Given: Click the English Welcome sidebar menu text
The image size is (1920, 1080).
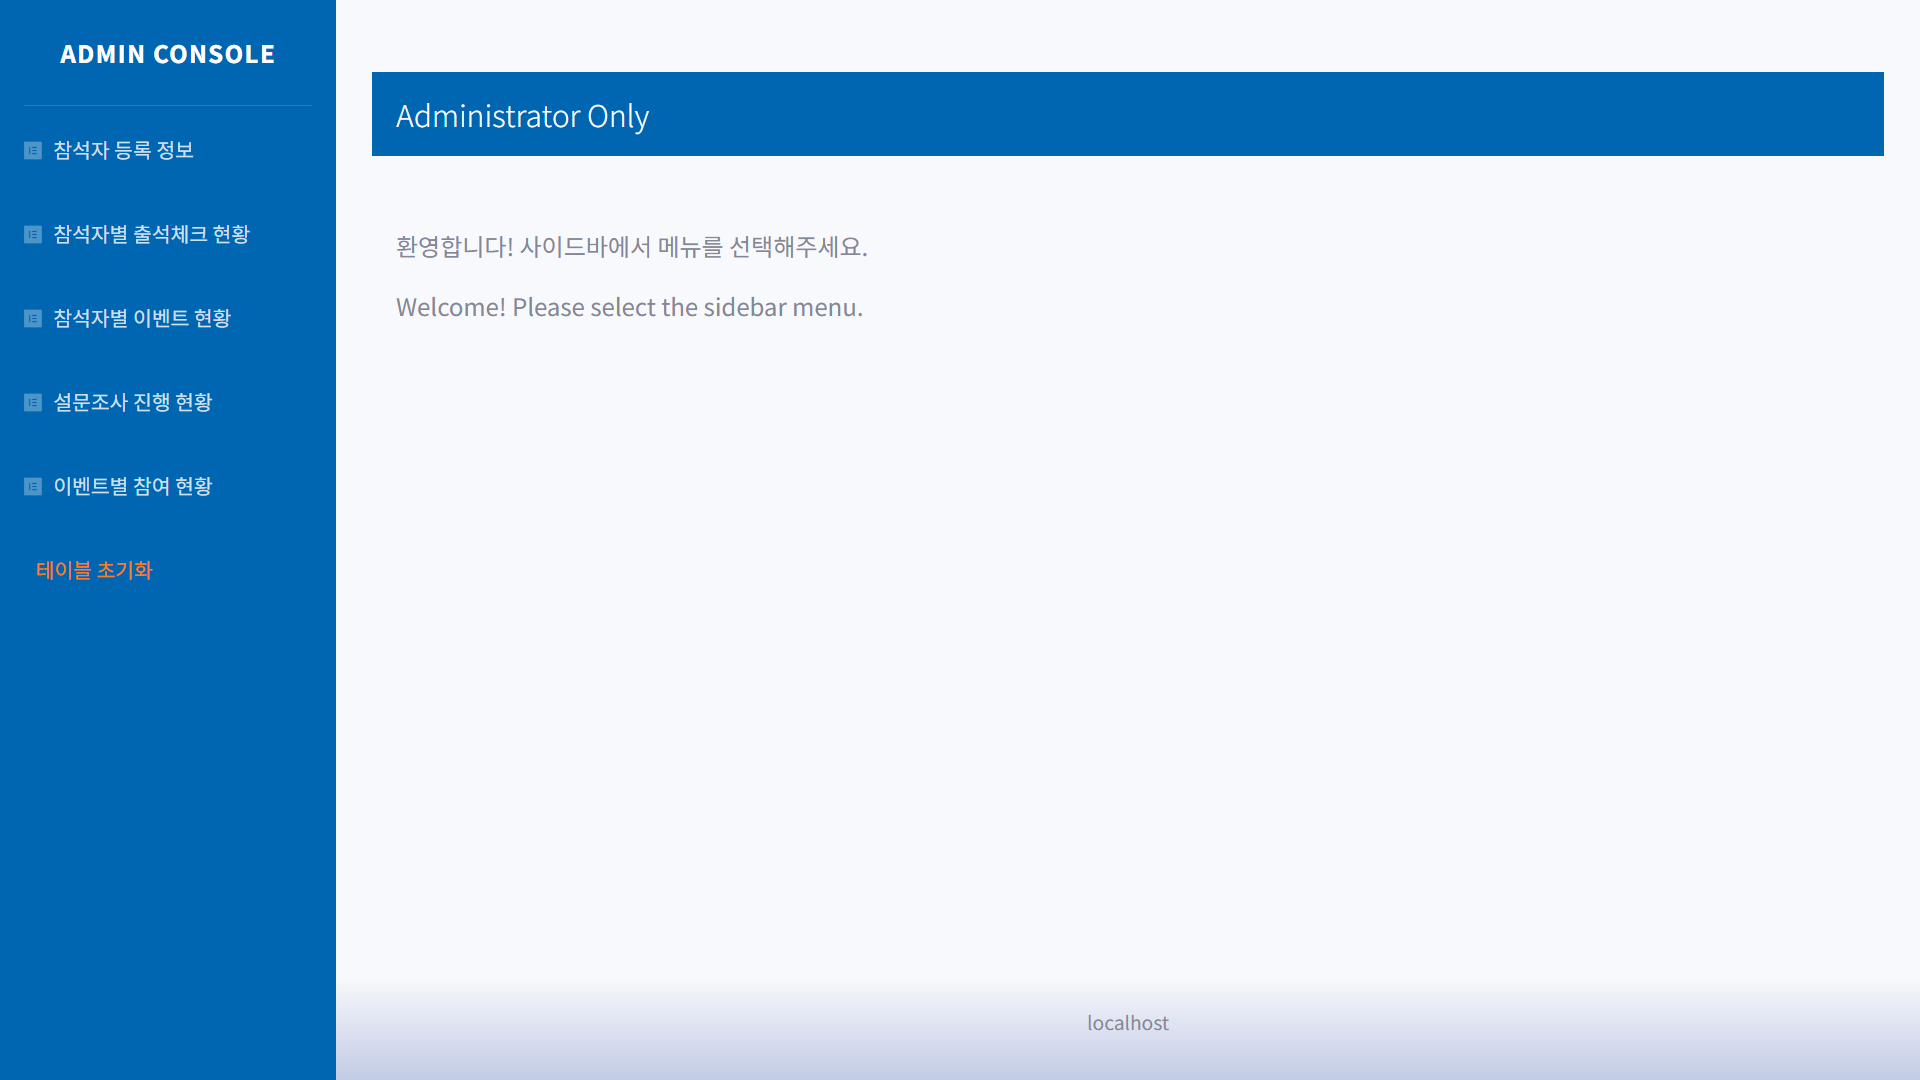Looking at the screenshot, I should pos(629,307).
